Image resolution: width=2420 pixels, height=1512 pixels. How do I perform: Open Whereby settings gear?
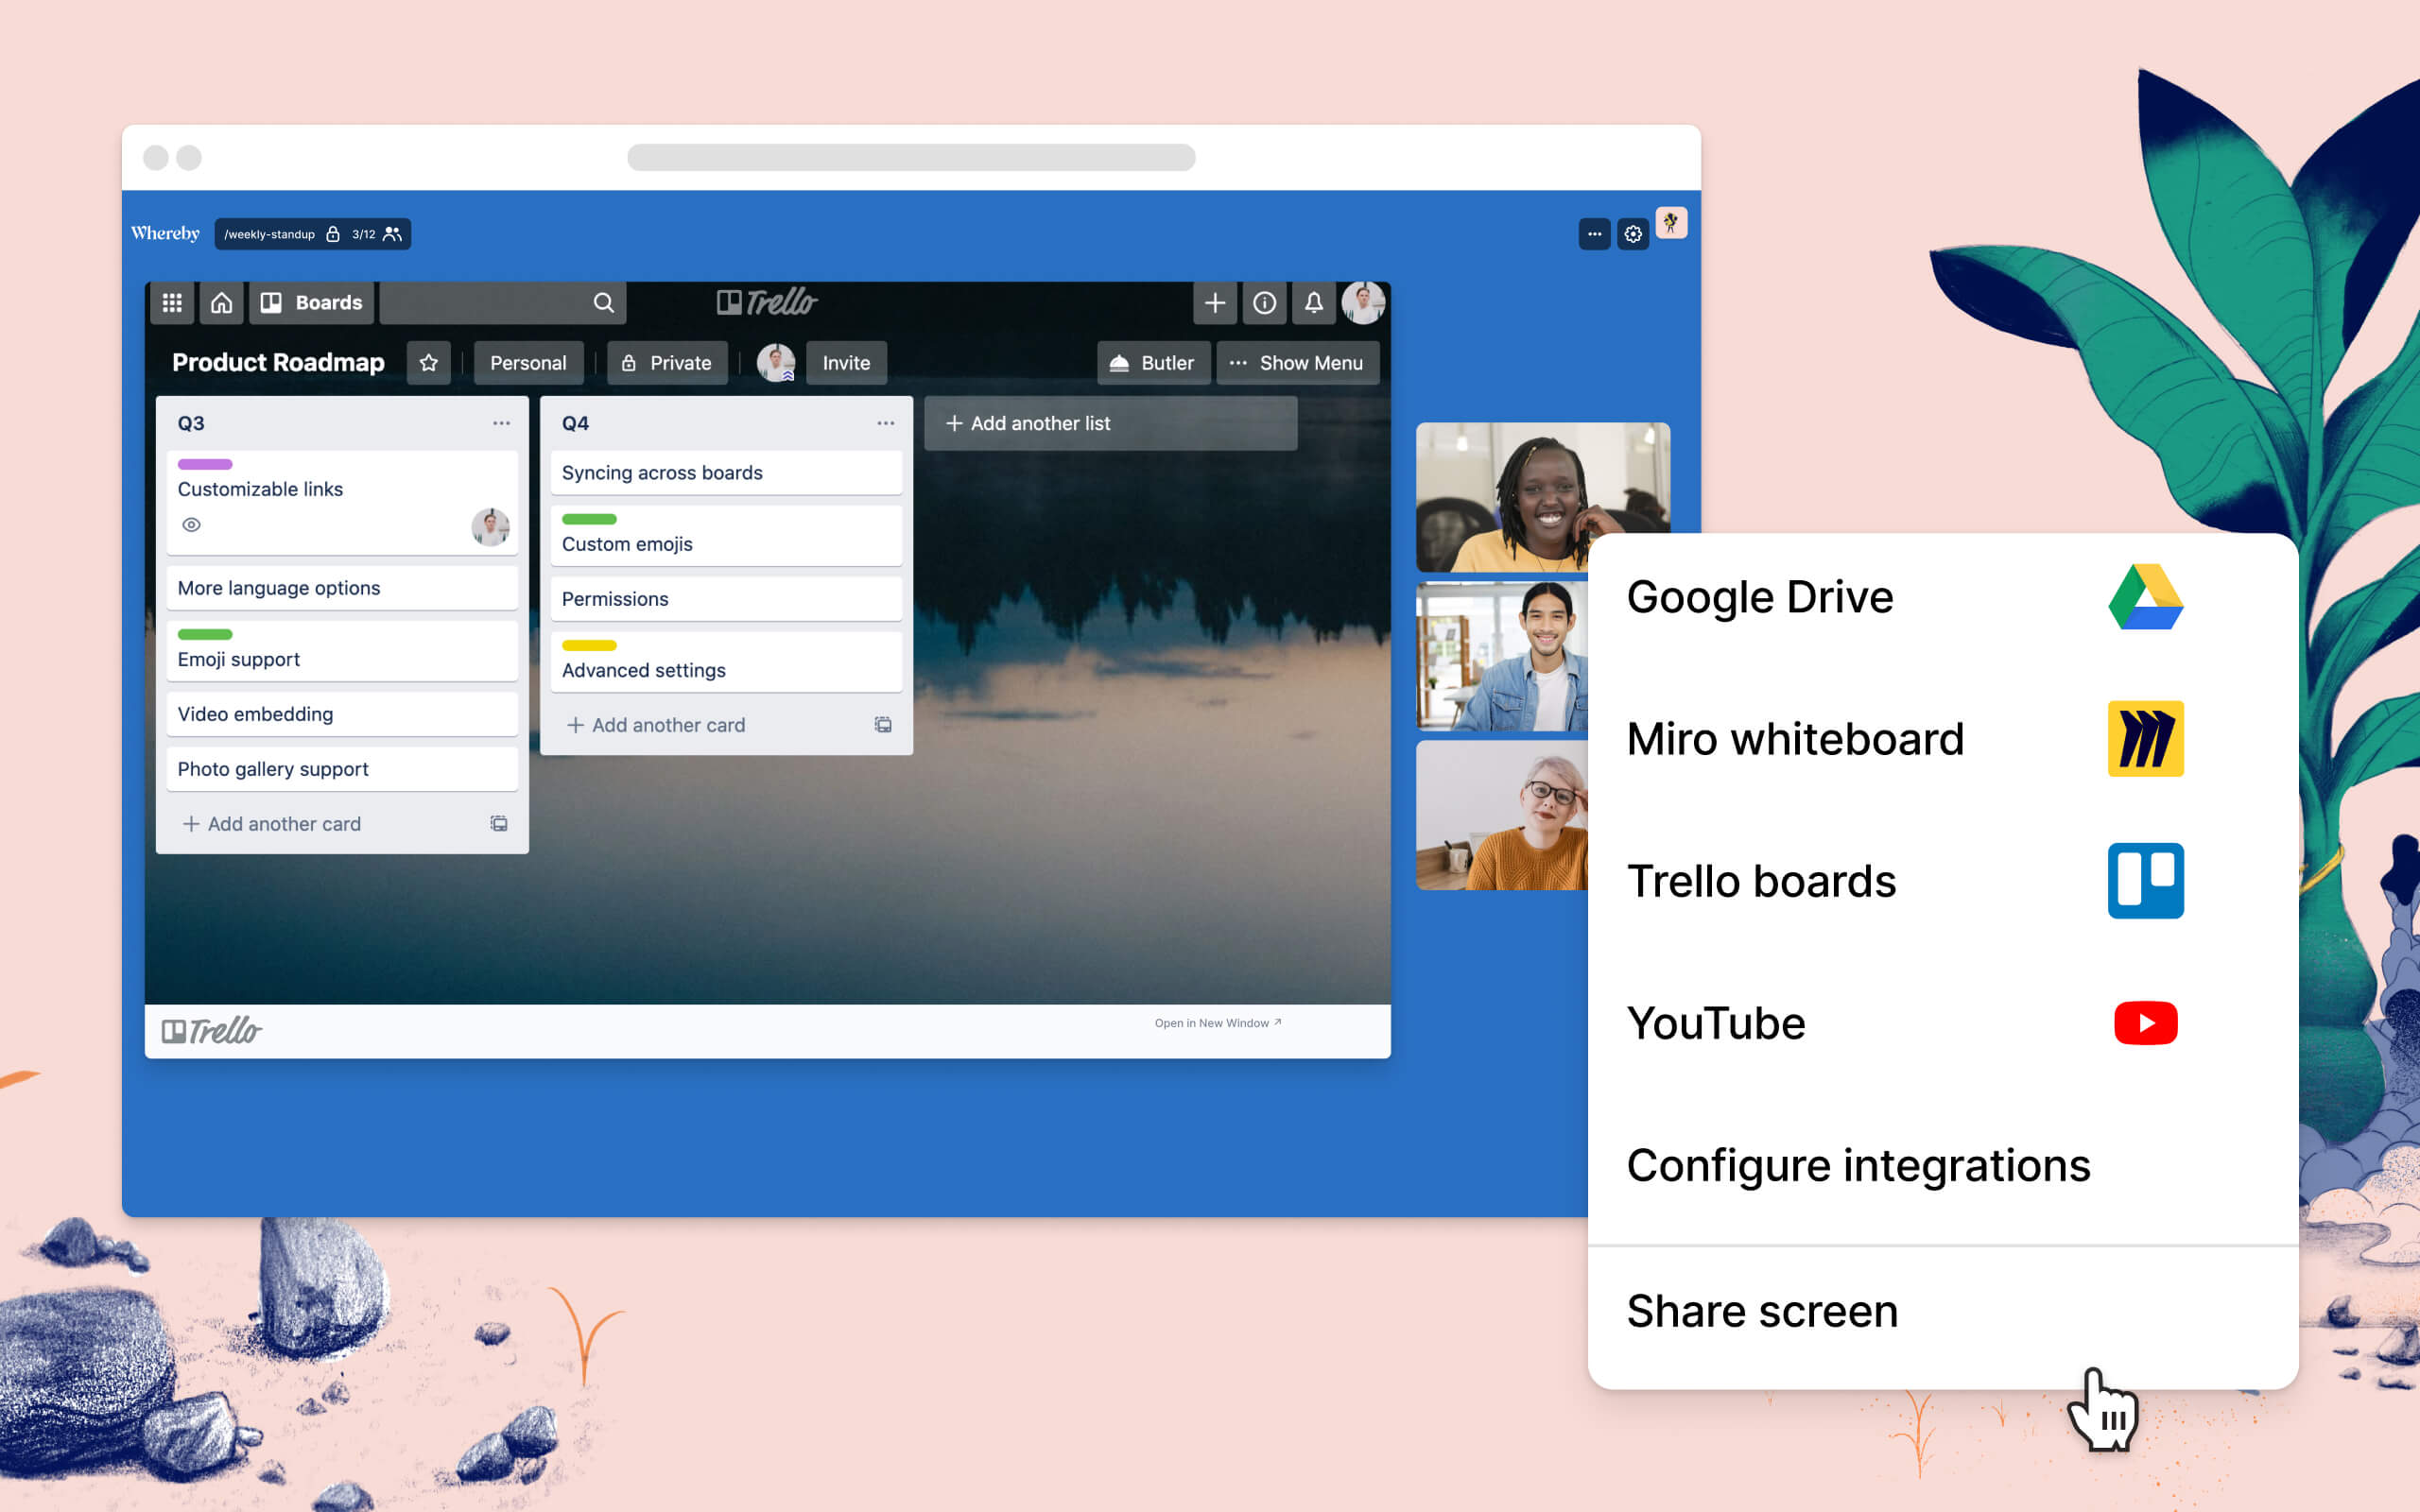(x=1632, y=234)
